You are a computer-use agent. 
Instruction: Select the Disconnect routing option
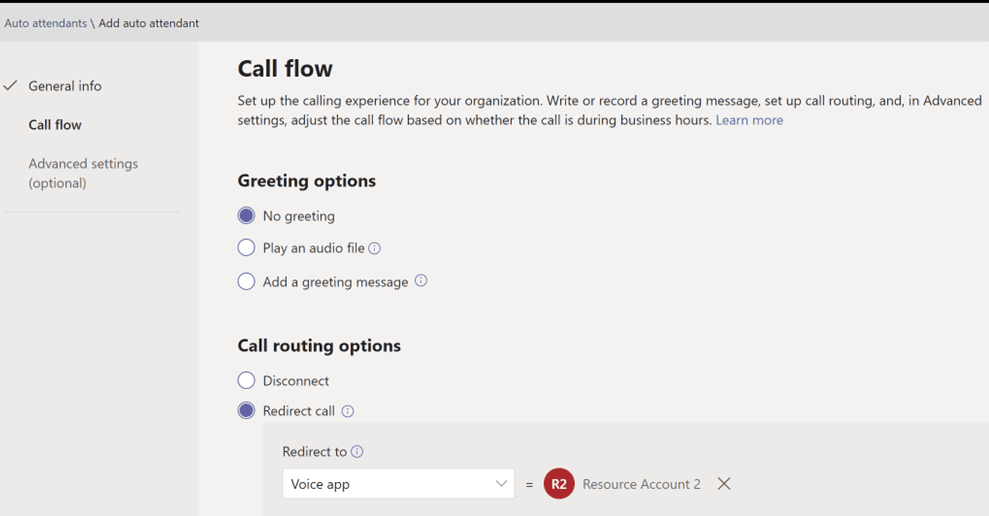tap(247, 380)
